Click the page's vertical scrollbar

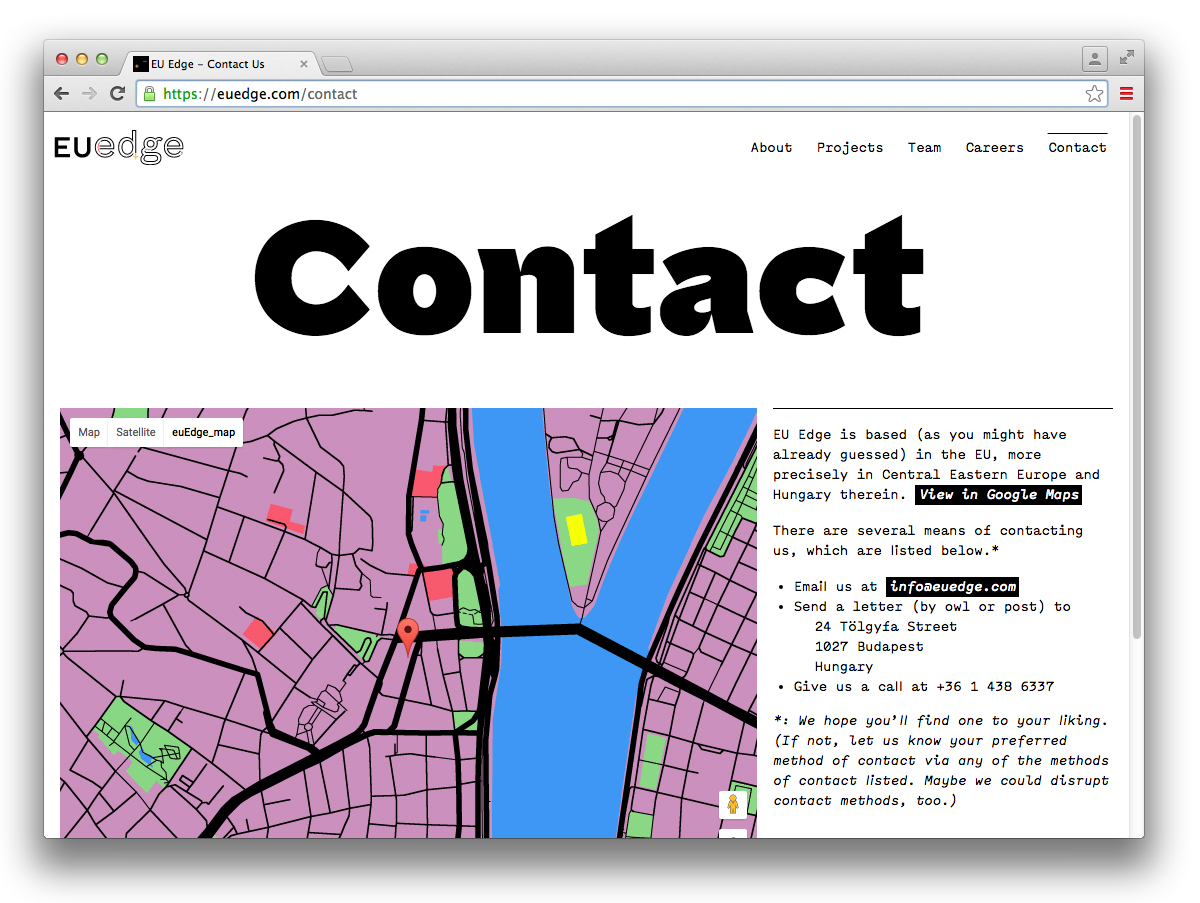(x=1136, y=380)
